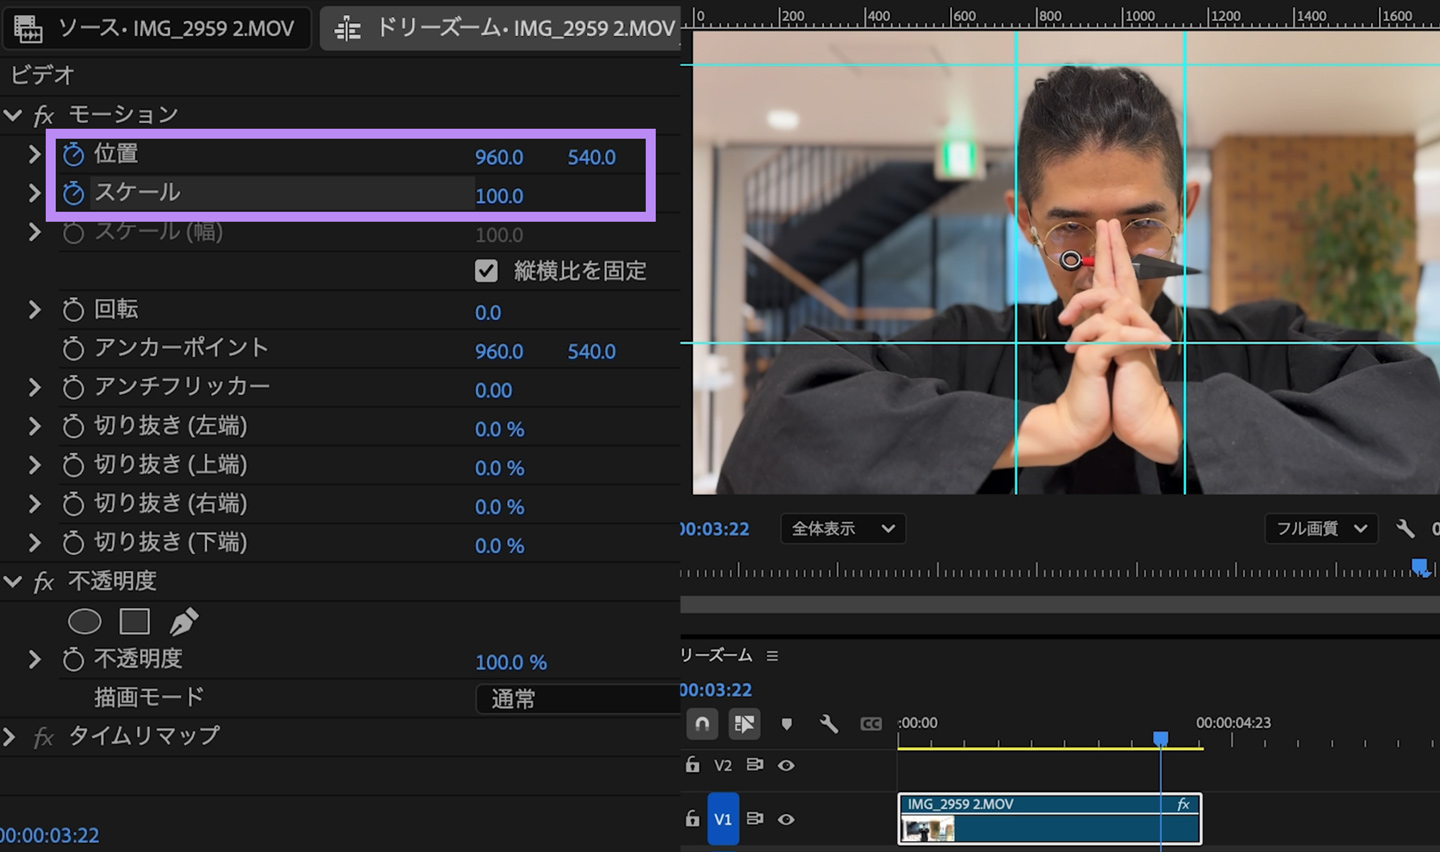The width and height of the screenshot is (1440, 852).
Task: Toggle animation stopwatch for アンチフリッカー
Action: pos(73,388)
